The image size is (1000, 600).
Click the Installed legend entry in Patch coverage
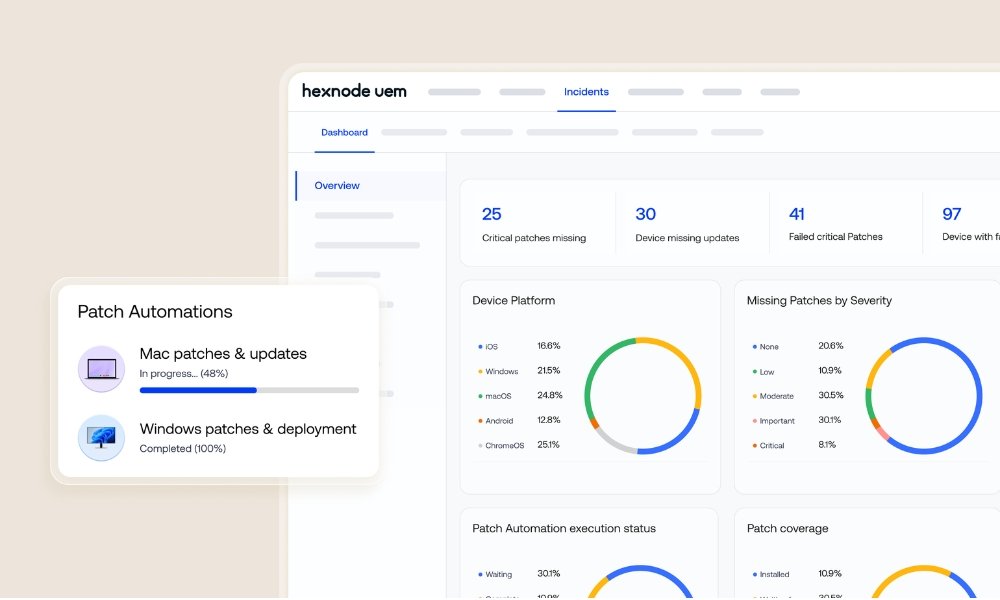(x=771, y=574)
